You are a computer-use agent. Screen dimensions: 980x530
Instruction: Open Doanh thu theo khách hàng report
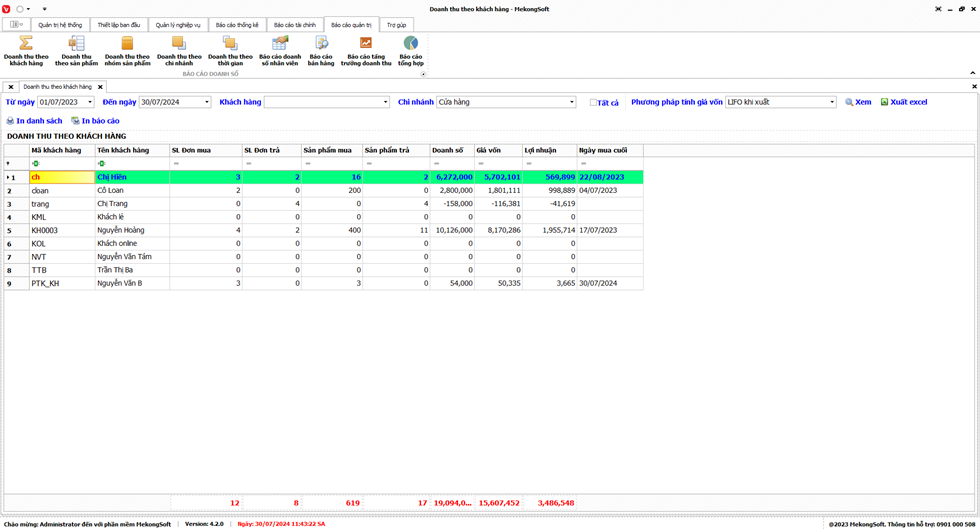pyautogui.click(x=26, y=51)
